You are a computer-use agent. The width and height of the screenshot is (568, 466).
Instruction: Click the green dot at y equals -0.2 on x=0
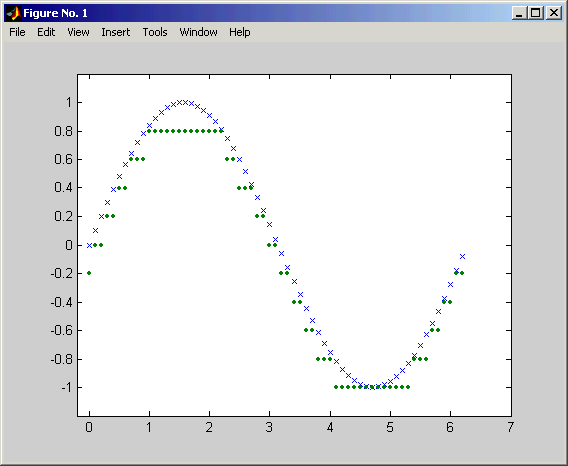(x=89, y=273)
